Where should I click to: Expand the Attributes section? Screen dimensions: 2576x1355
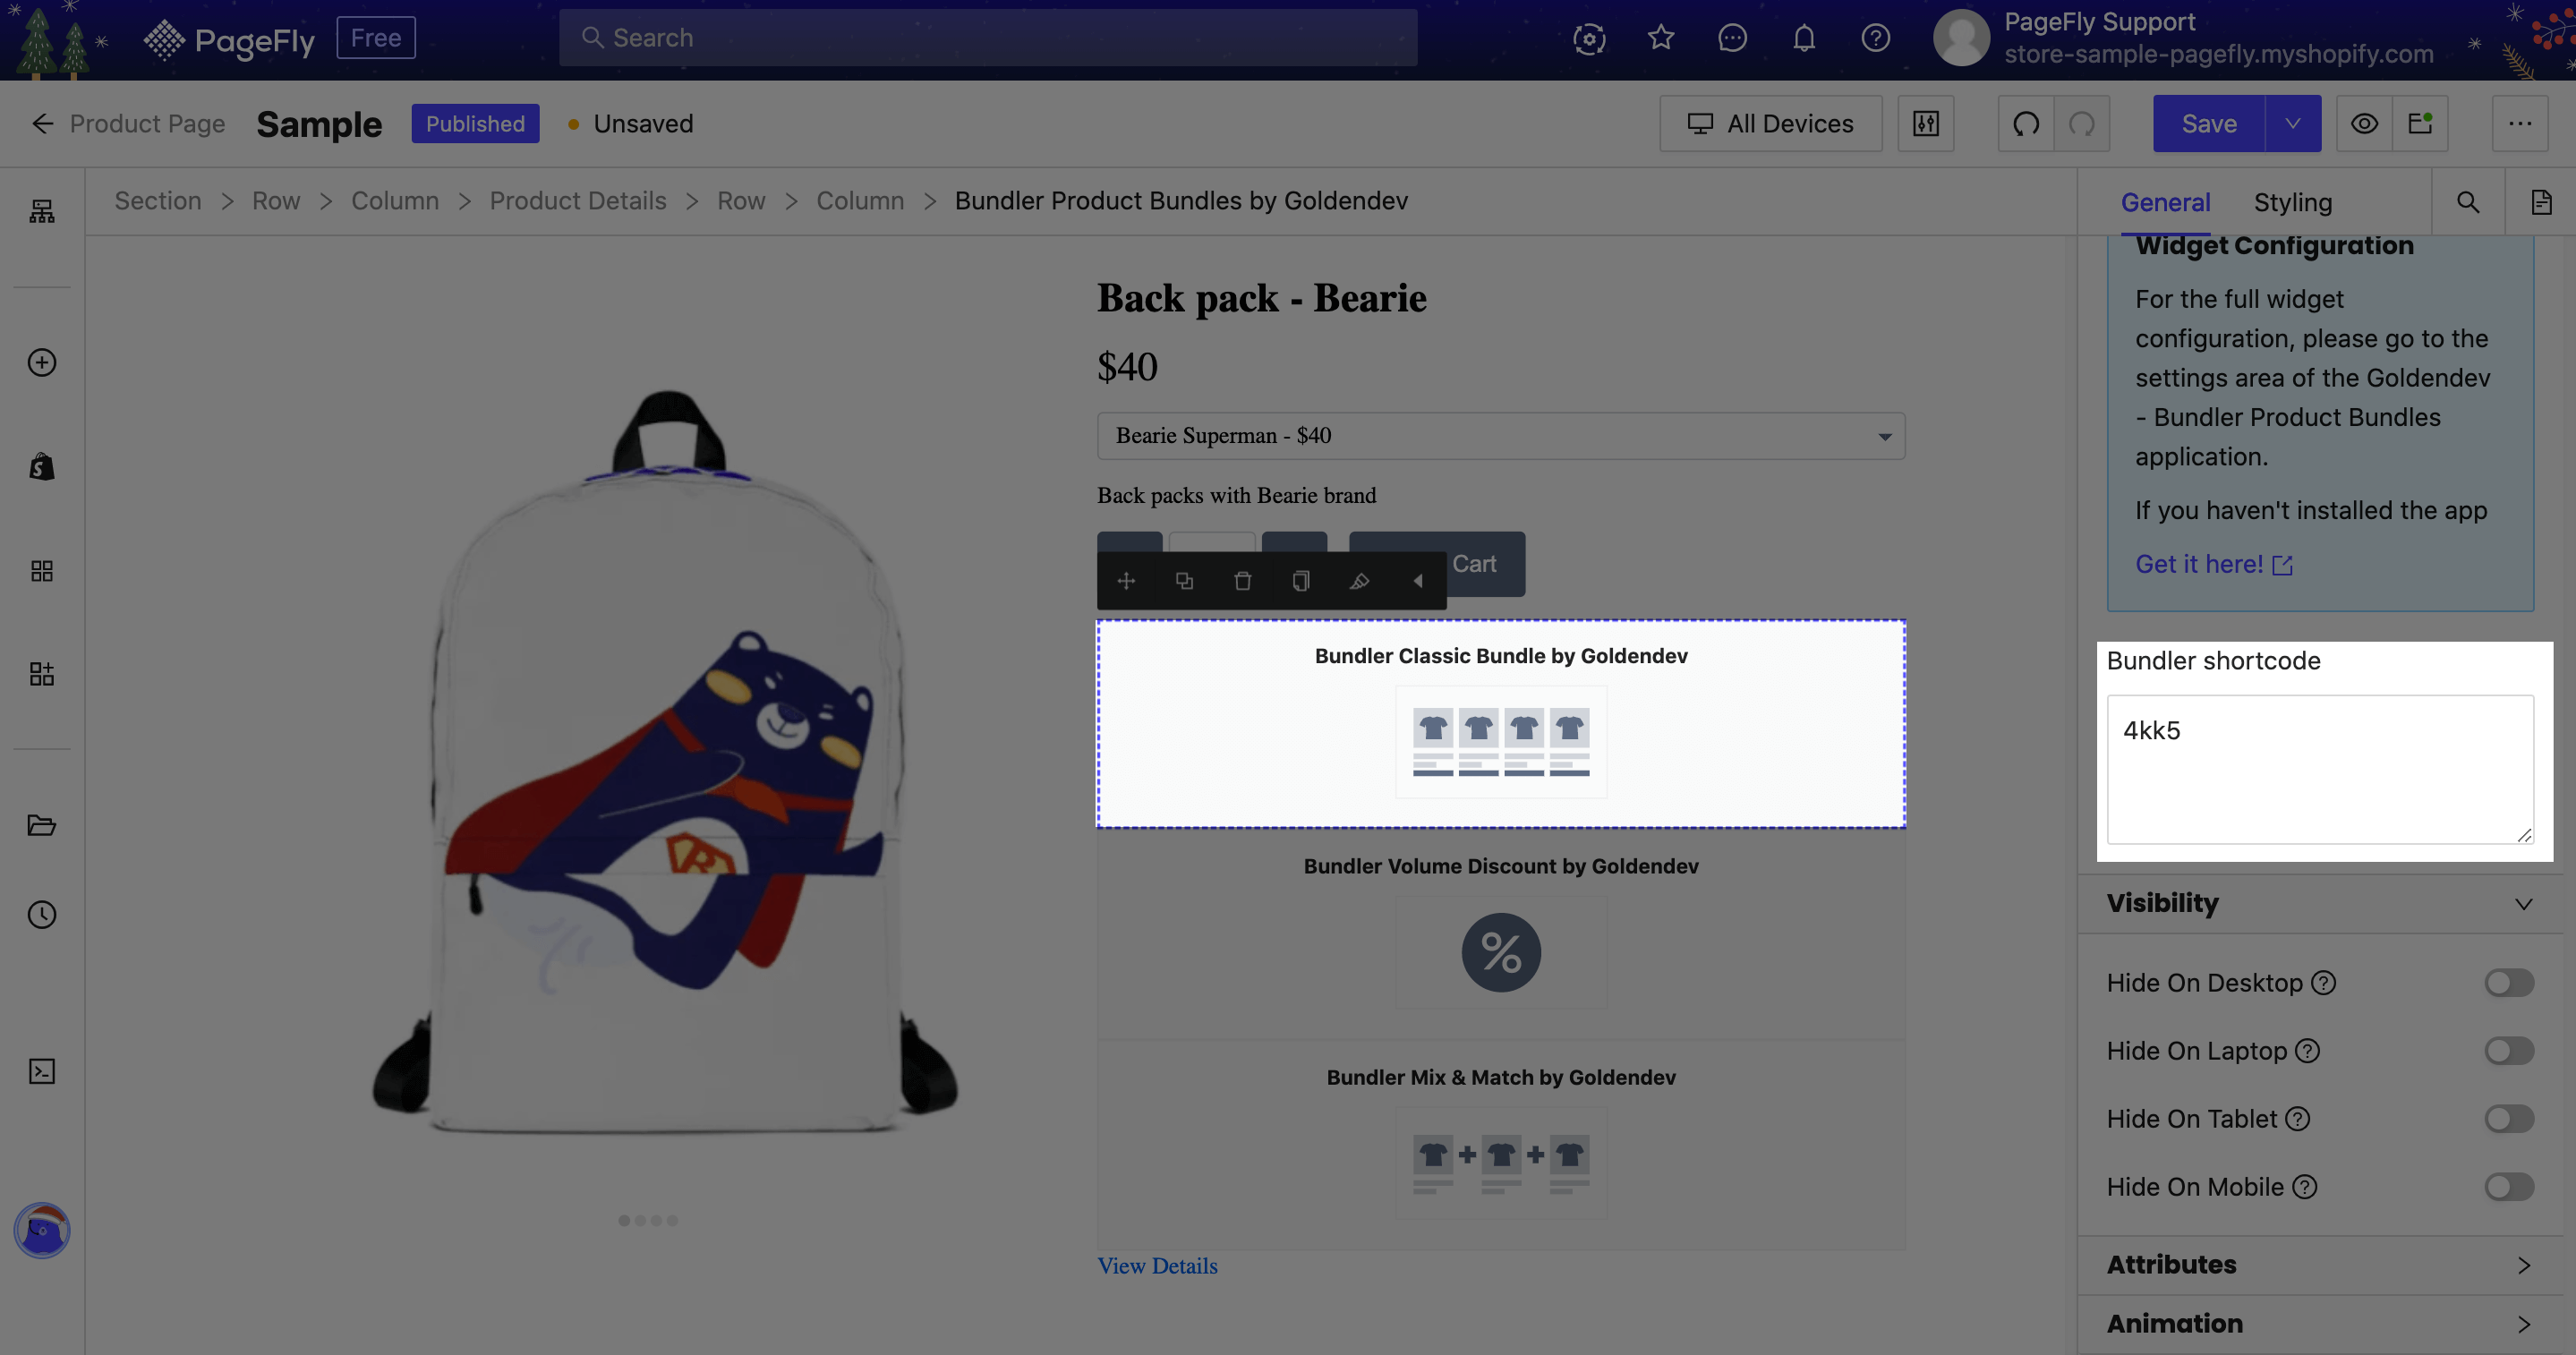point(2319,1265)
